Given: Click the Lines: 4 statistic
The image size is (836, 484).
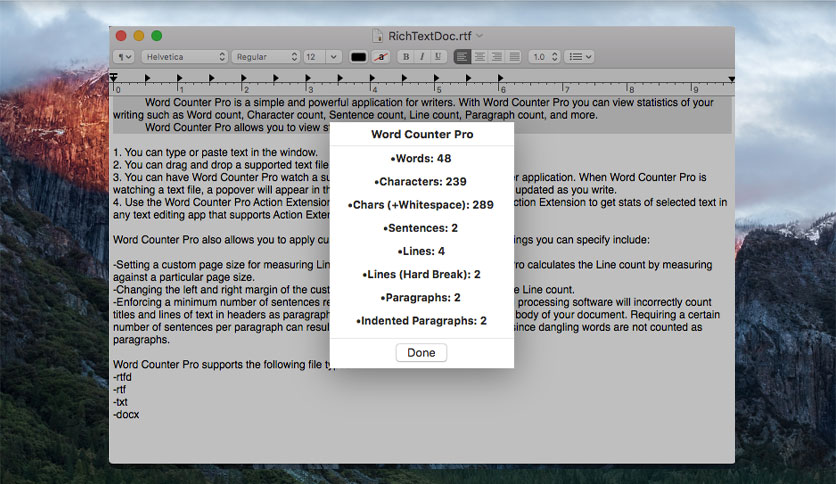Looking at the screenshot, I should (x=421, y=251).
